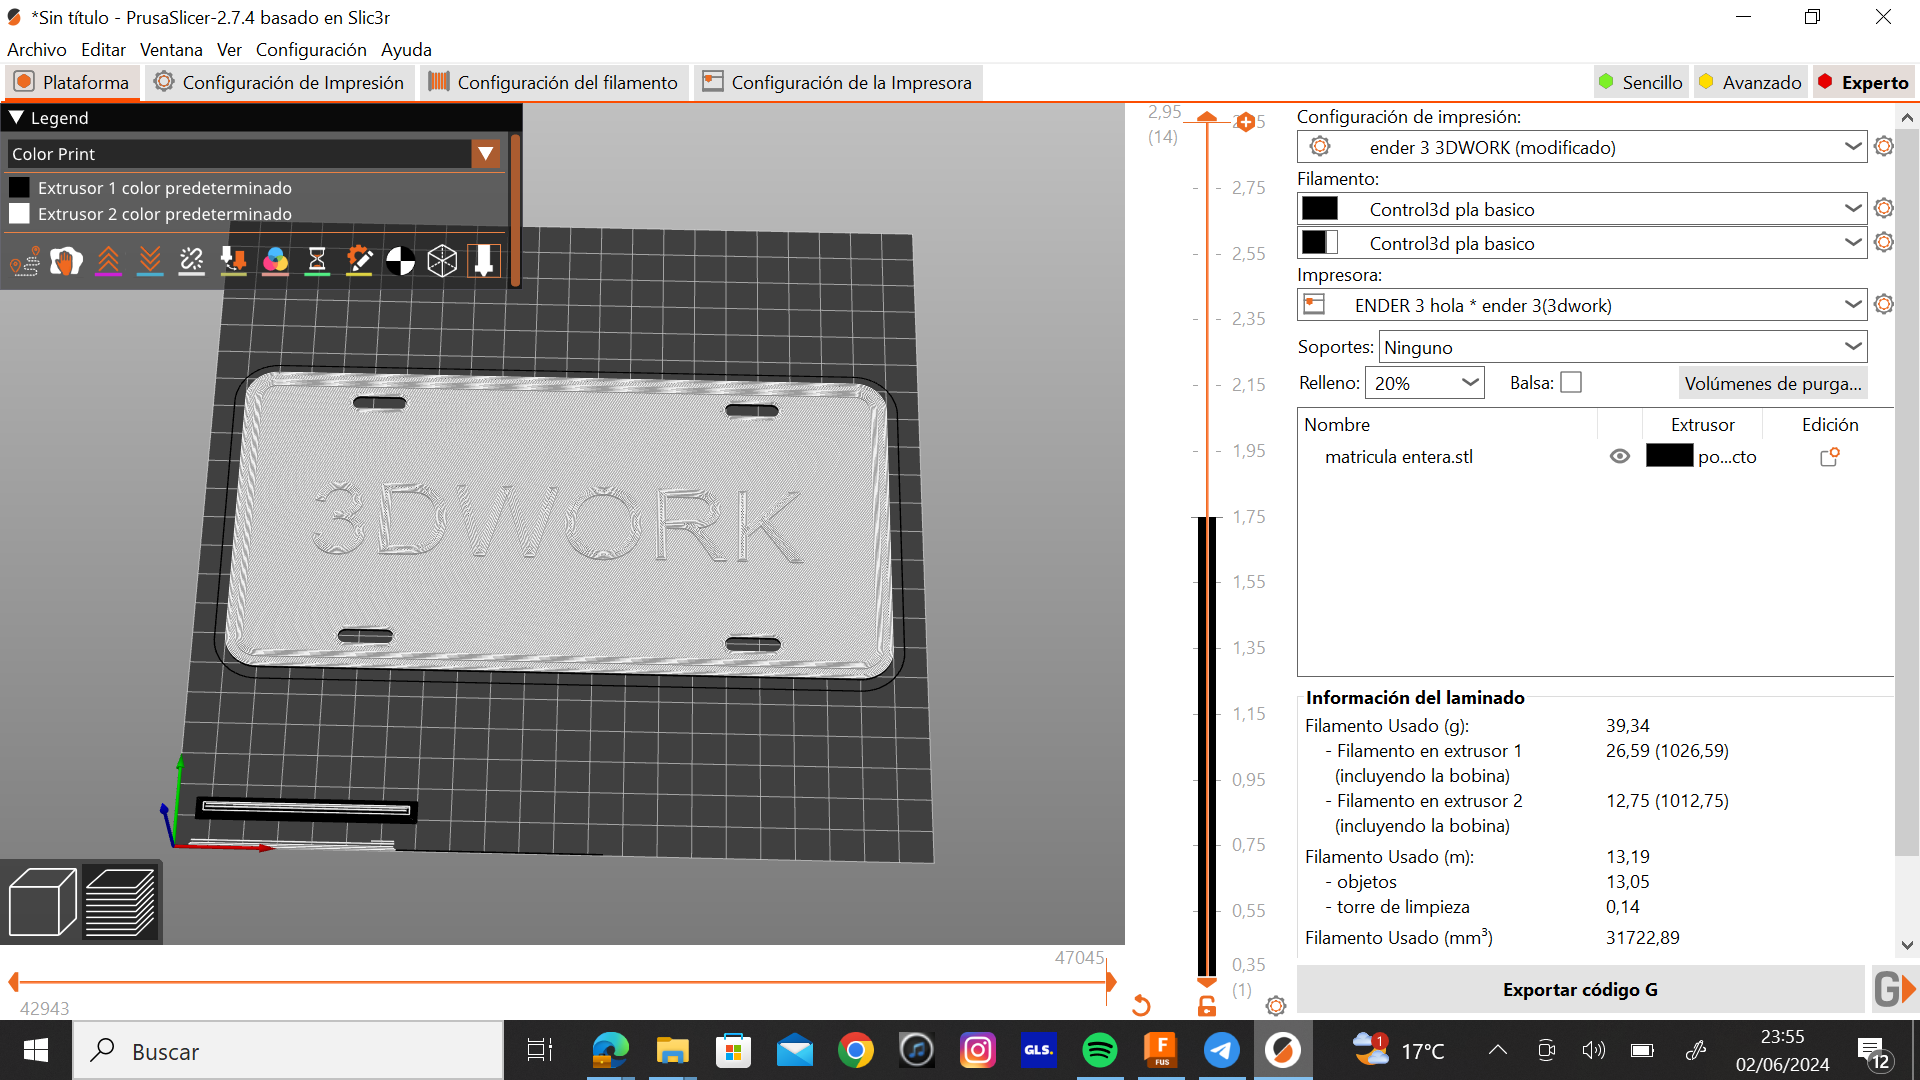The image size is (1920, 1080).
Task: Toggle custom G-code visibility icon
Action: 359,262
